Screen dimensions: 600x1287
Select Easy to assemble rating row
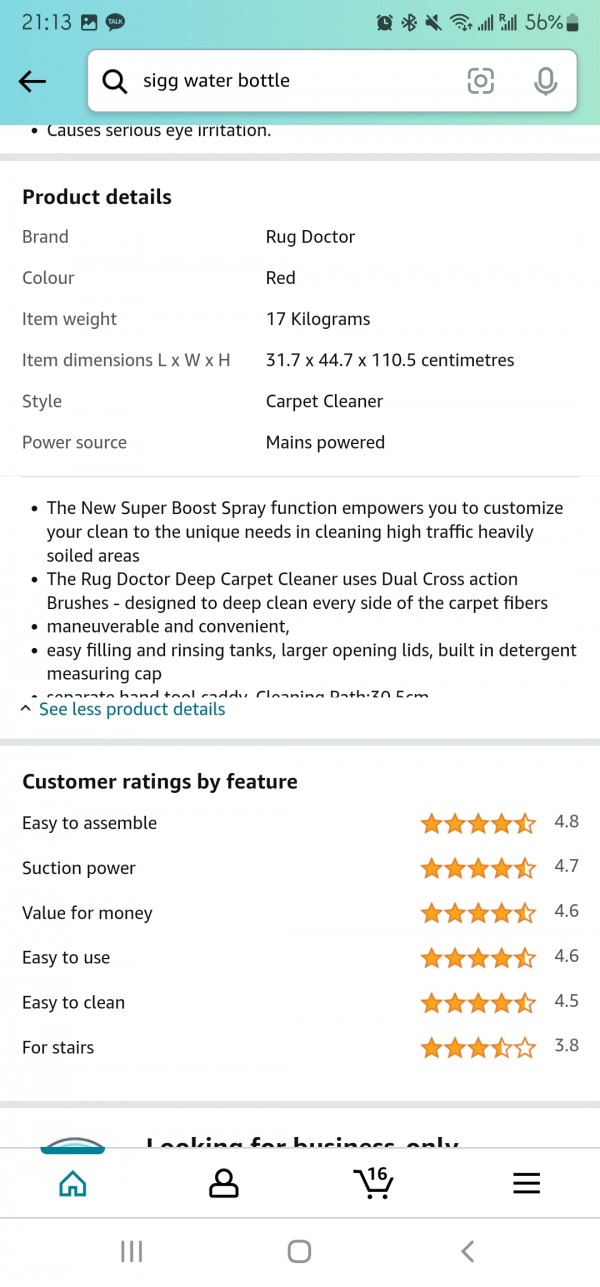click(x=300, y=823)
